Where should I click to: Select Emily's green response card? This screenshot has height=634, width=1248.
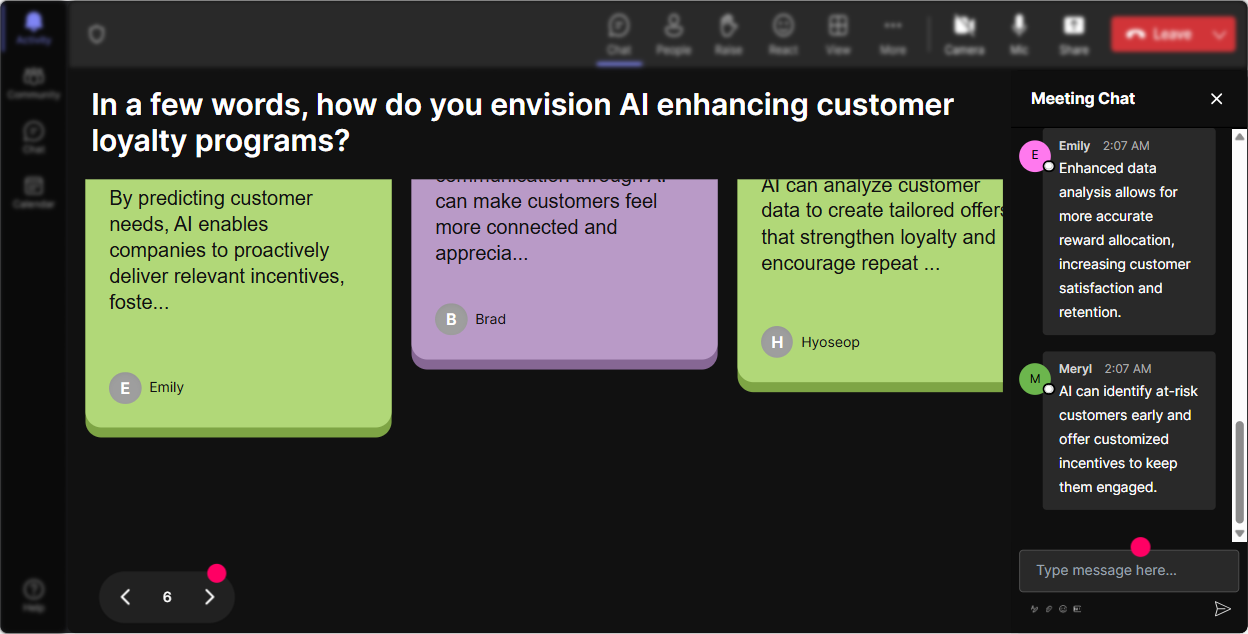coord(238,307)
